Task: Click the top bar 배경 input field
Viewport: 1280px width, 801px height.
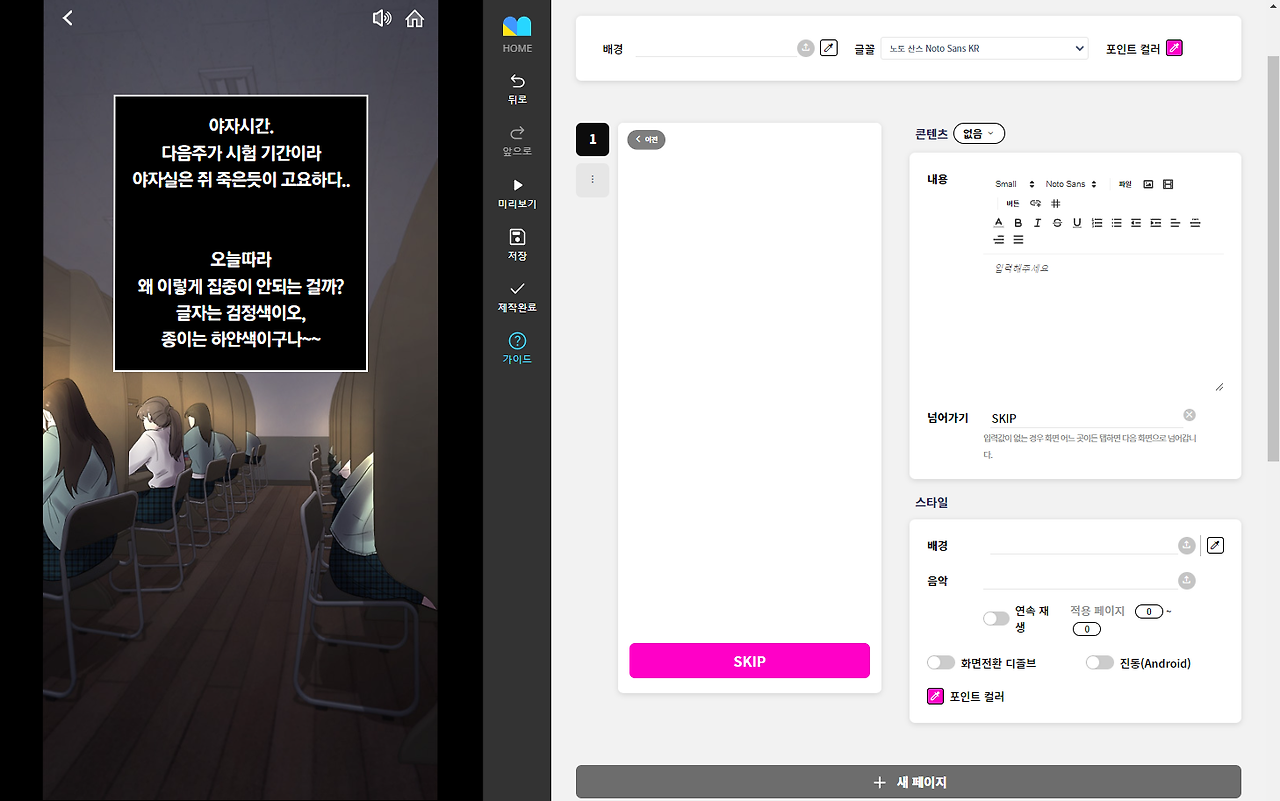Action: click(716, 48)
